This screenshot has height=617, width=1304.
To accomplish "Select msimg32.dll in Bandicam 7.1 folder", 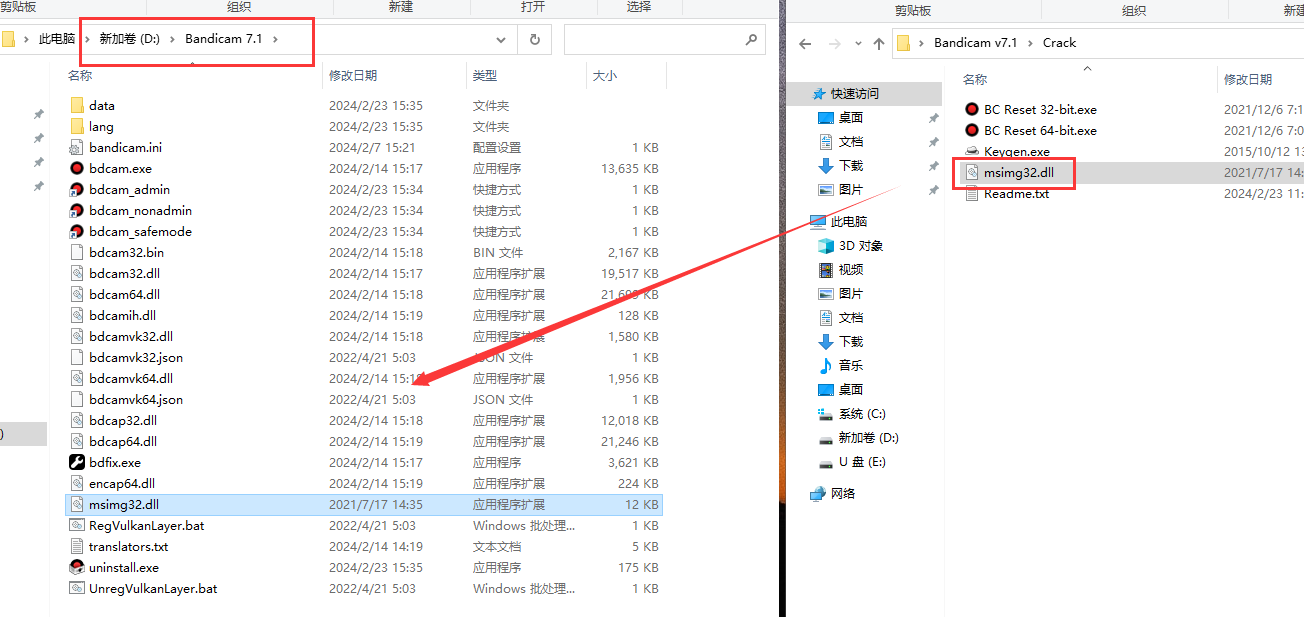I will tap(364, 504).
